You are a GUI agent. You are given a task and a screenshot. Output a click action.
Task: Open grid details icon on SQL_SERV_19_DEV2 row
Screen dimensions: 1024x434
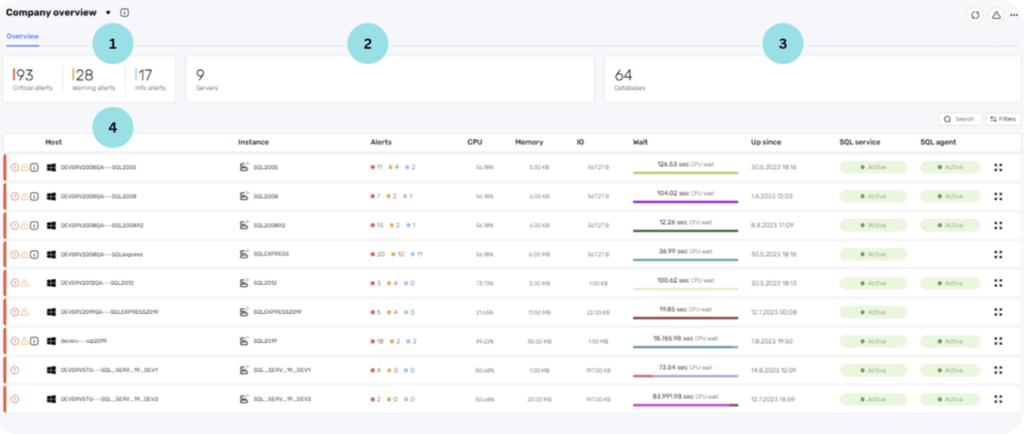tap(997, 399)
